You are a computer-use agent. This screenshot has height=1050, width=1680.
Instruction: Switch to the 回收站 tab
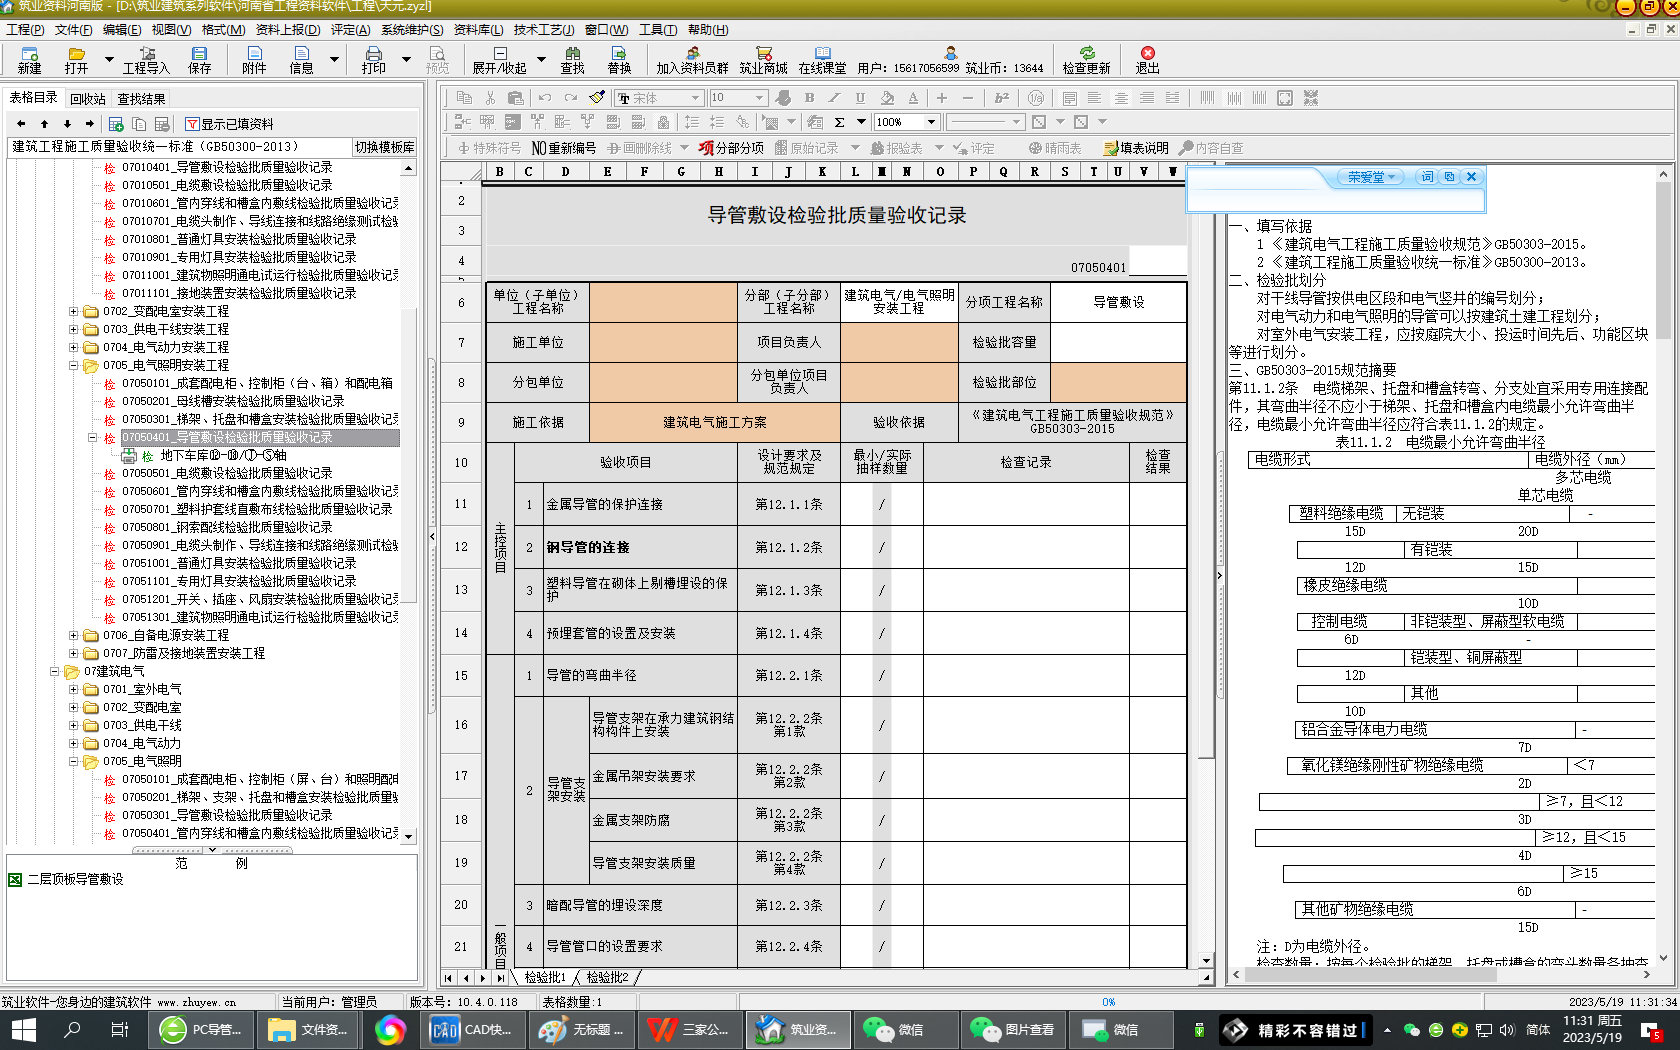point(88,99)
